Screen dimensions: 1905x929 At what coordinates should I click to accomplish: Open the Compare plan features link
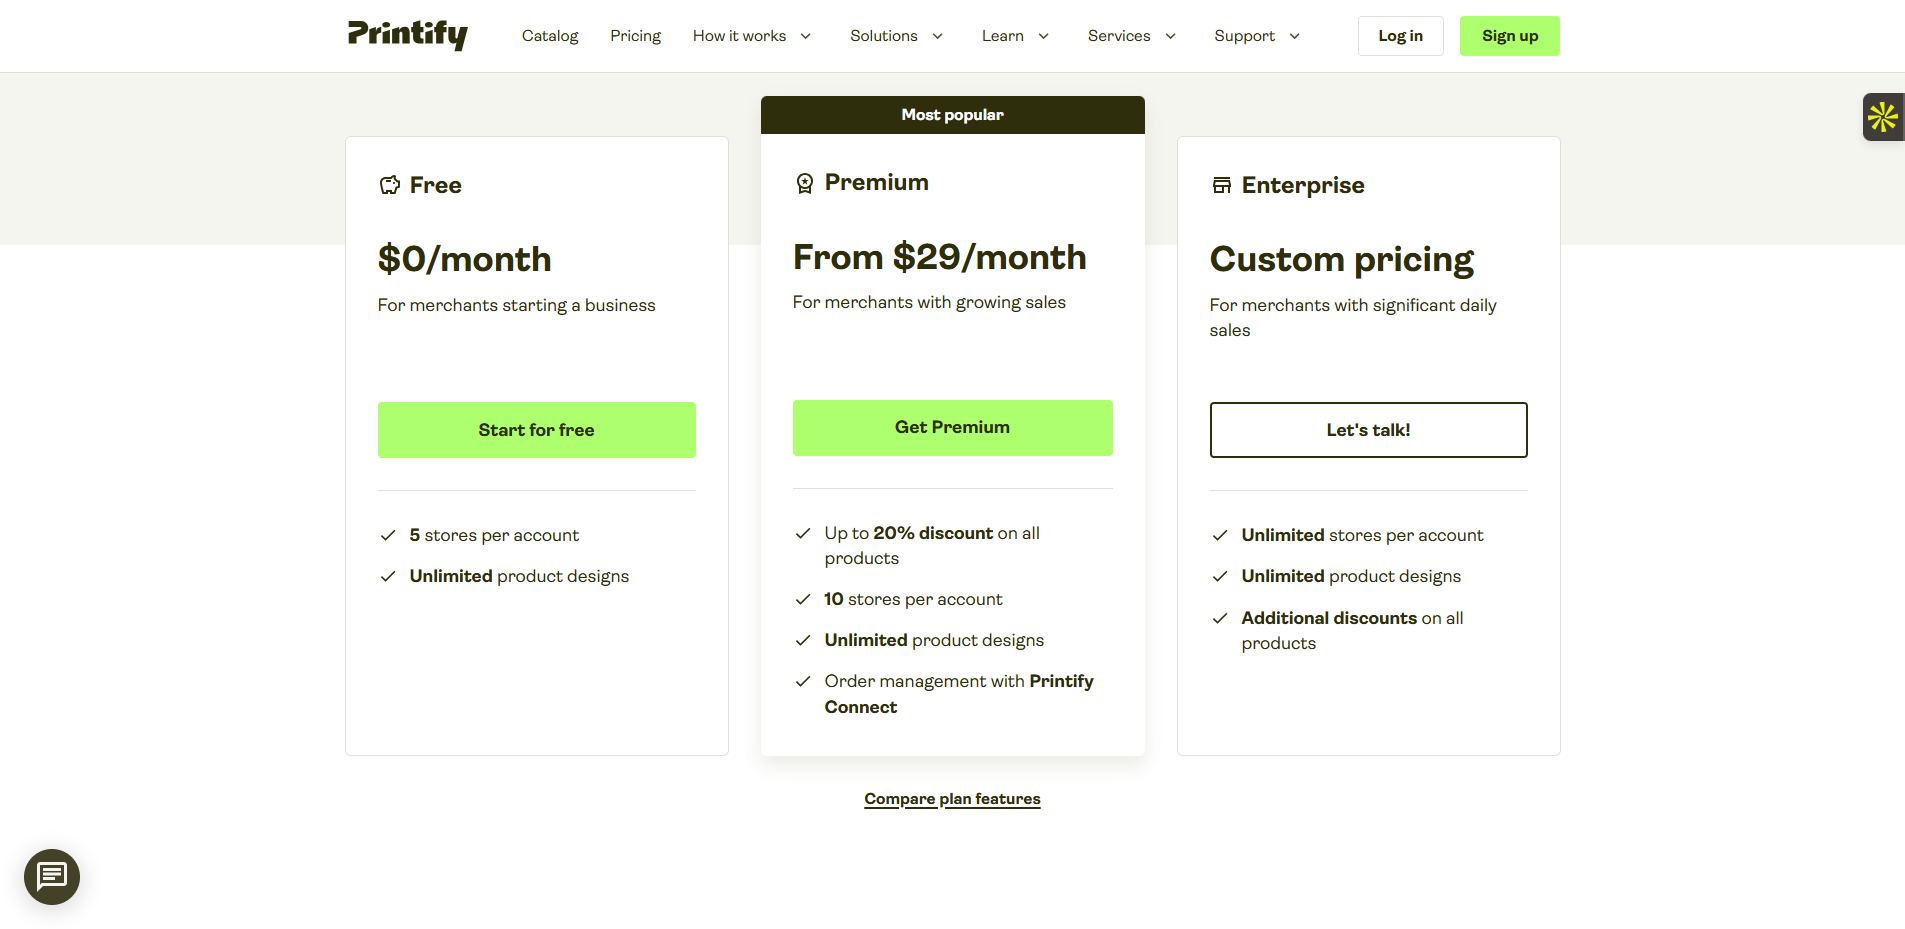951,798
